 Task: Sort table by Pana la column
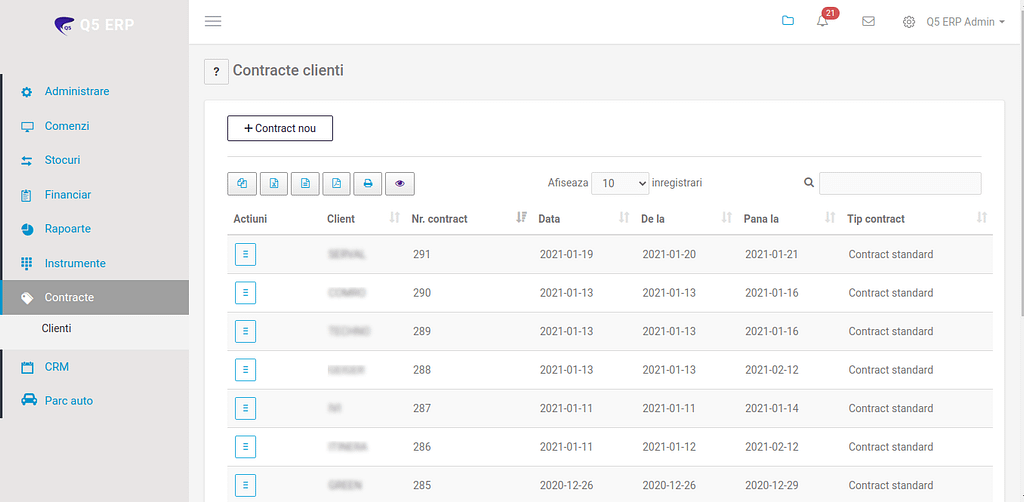click(x=789, y=219)
